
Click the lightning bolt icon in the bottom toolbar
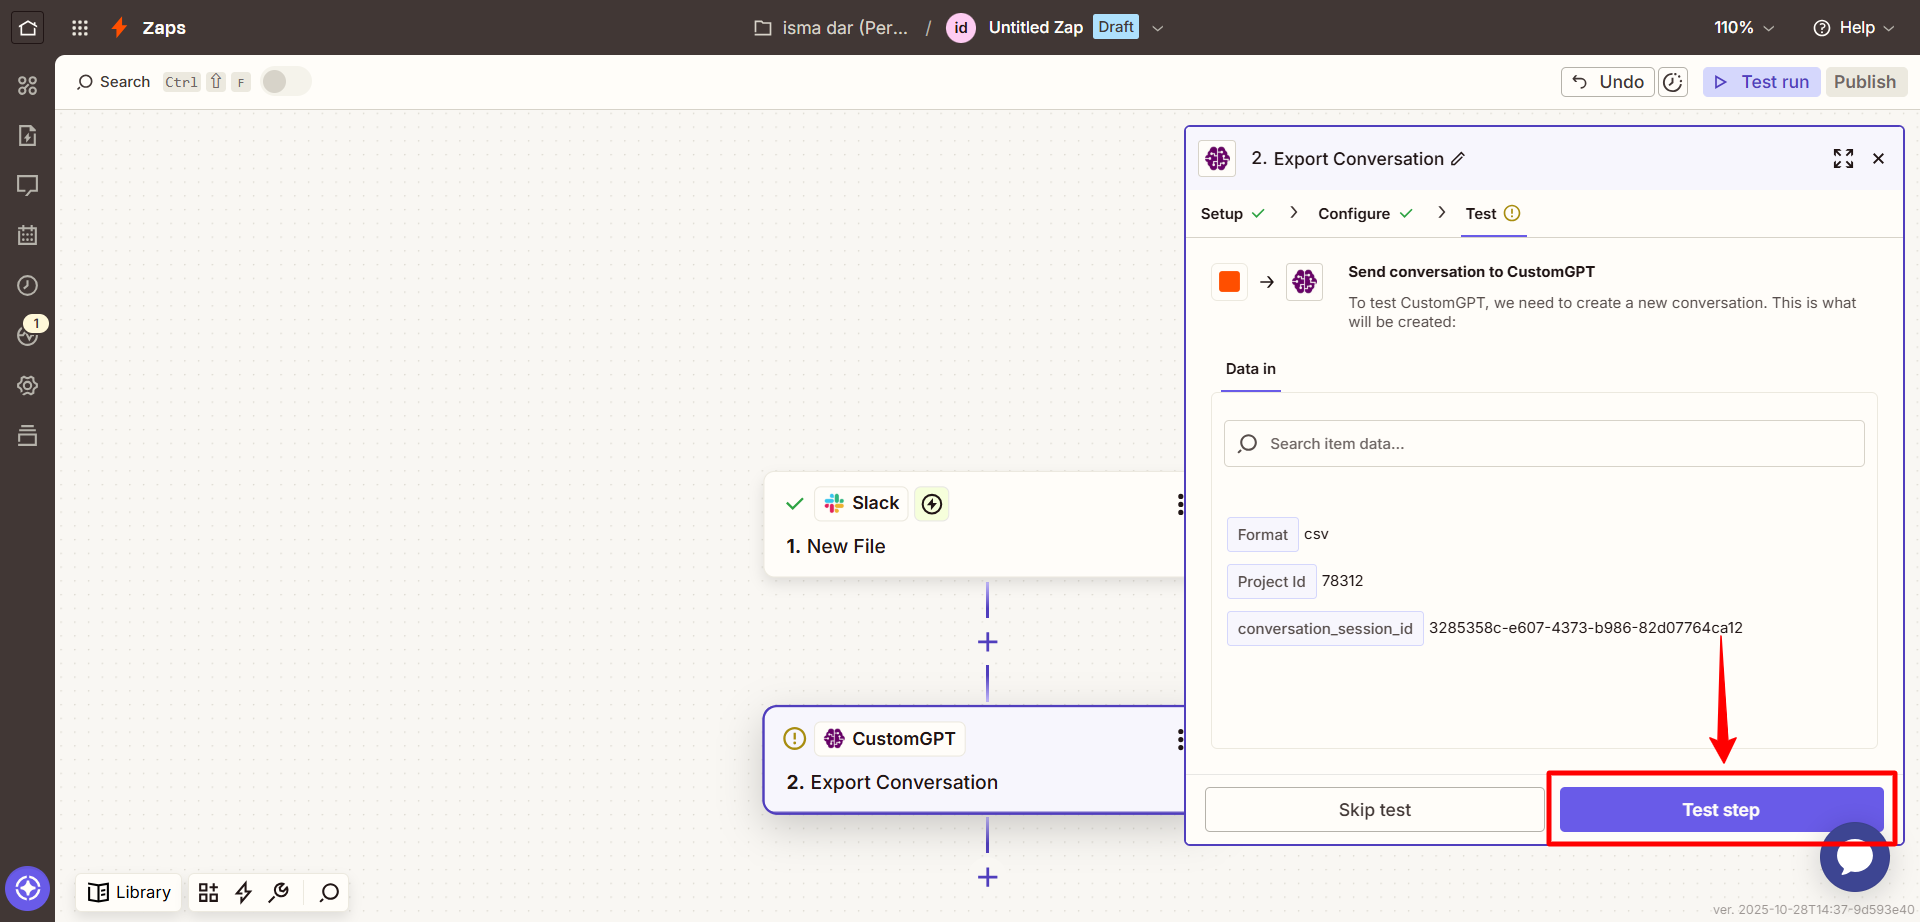point(243,892)
